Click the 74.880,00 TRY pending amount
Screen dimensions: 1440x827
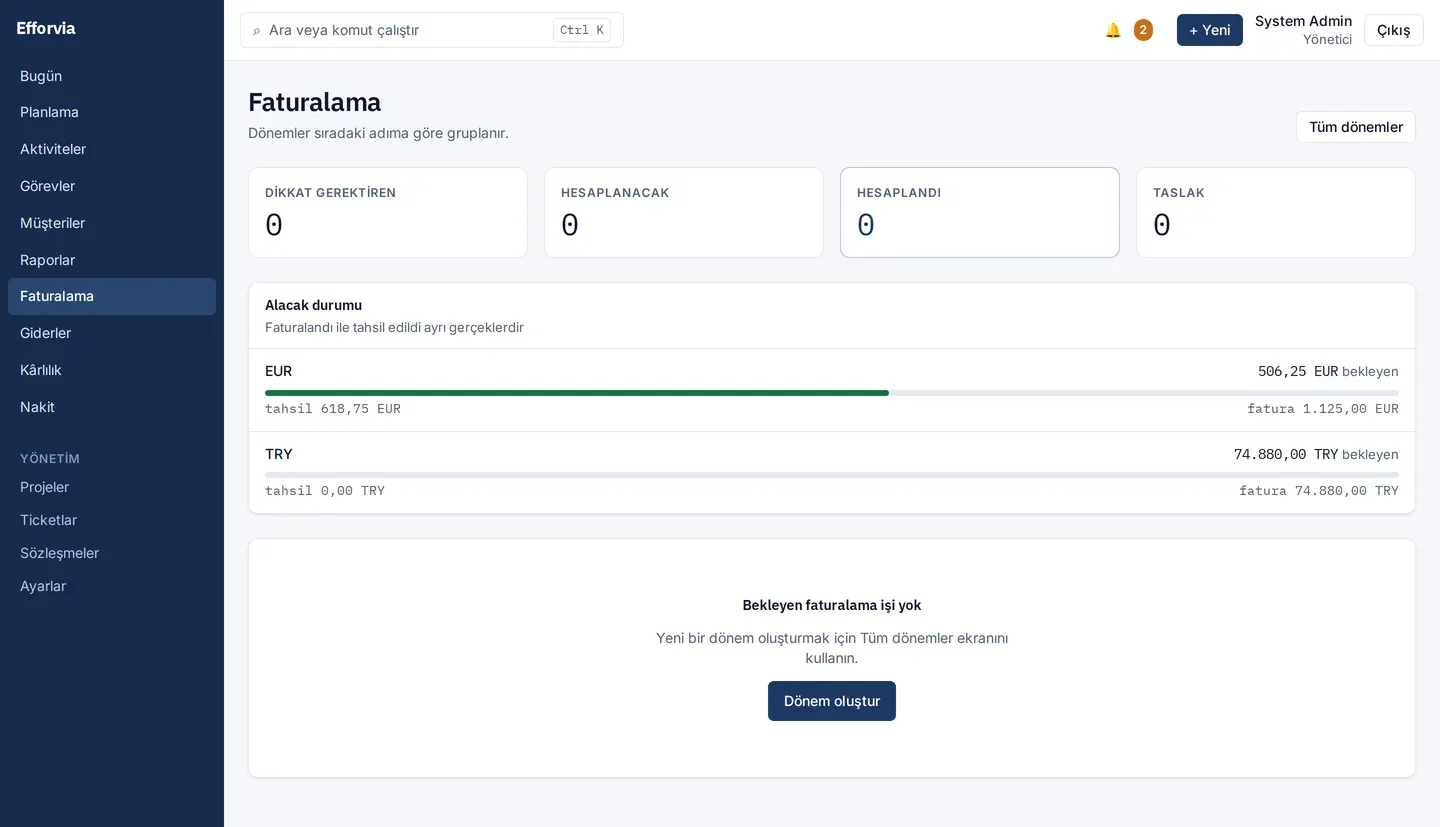tap(1286, 454)
